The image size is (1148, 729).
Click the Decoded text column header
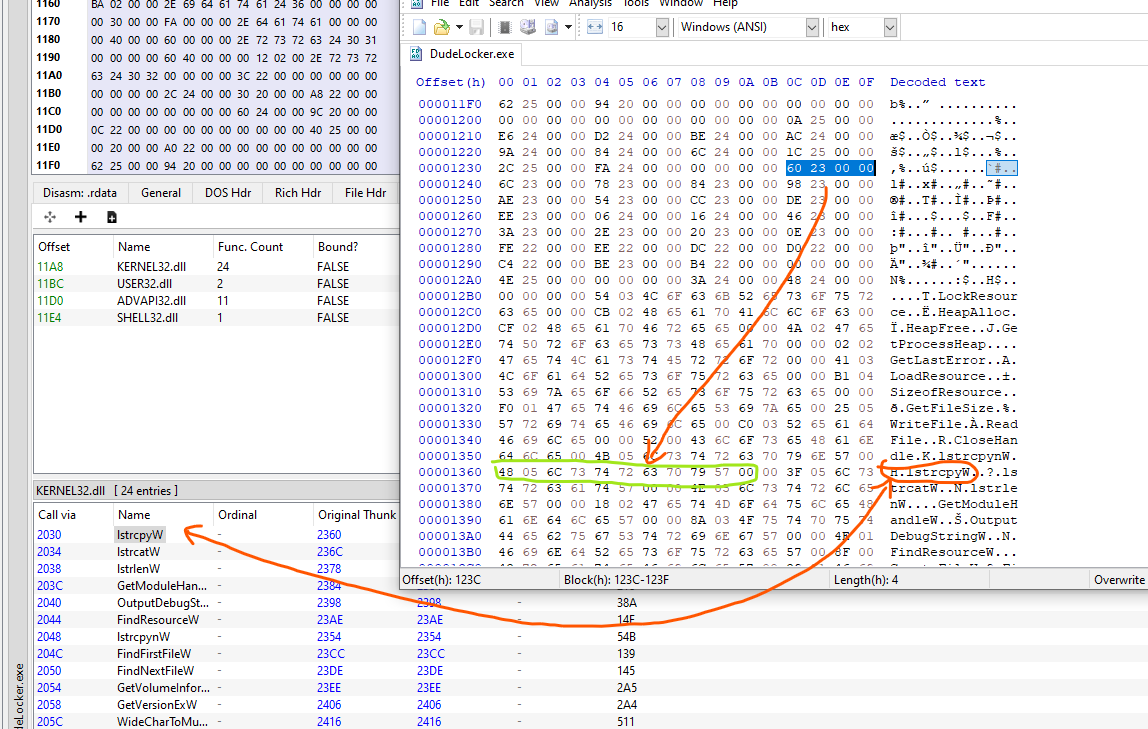[x=937, y=82]
